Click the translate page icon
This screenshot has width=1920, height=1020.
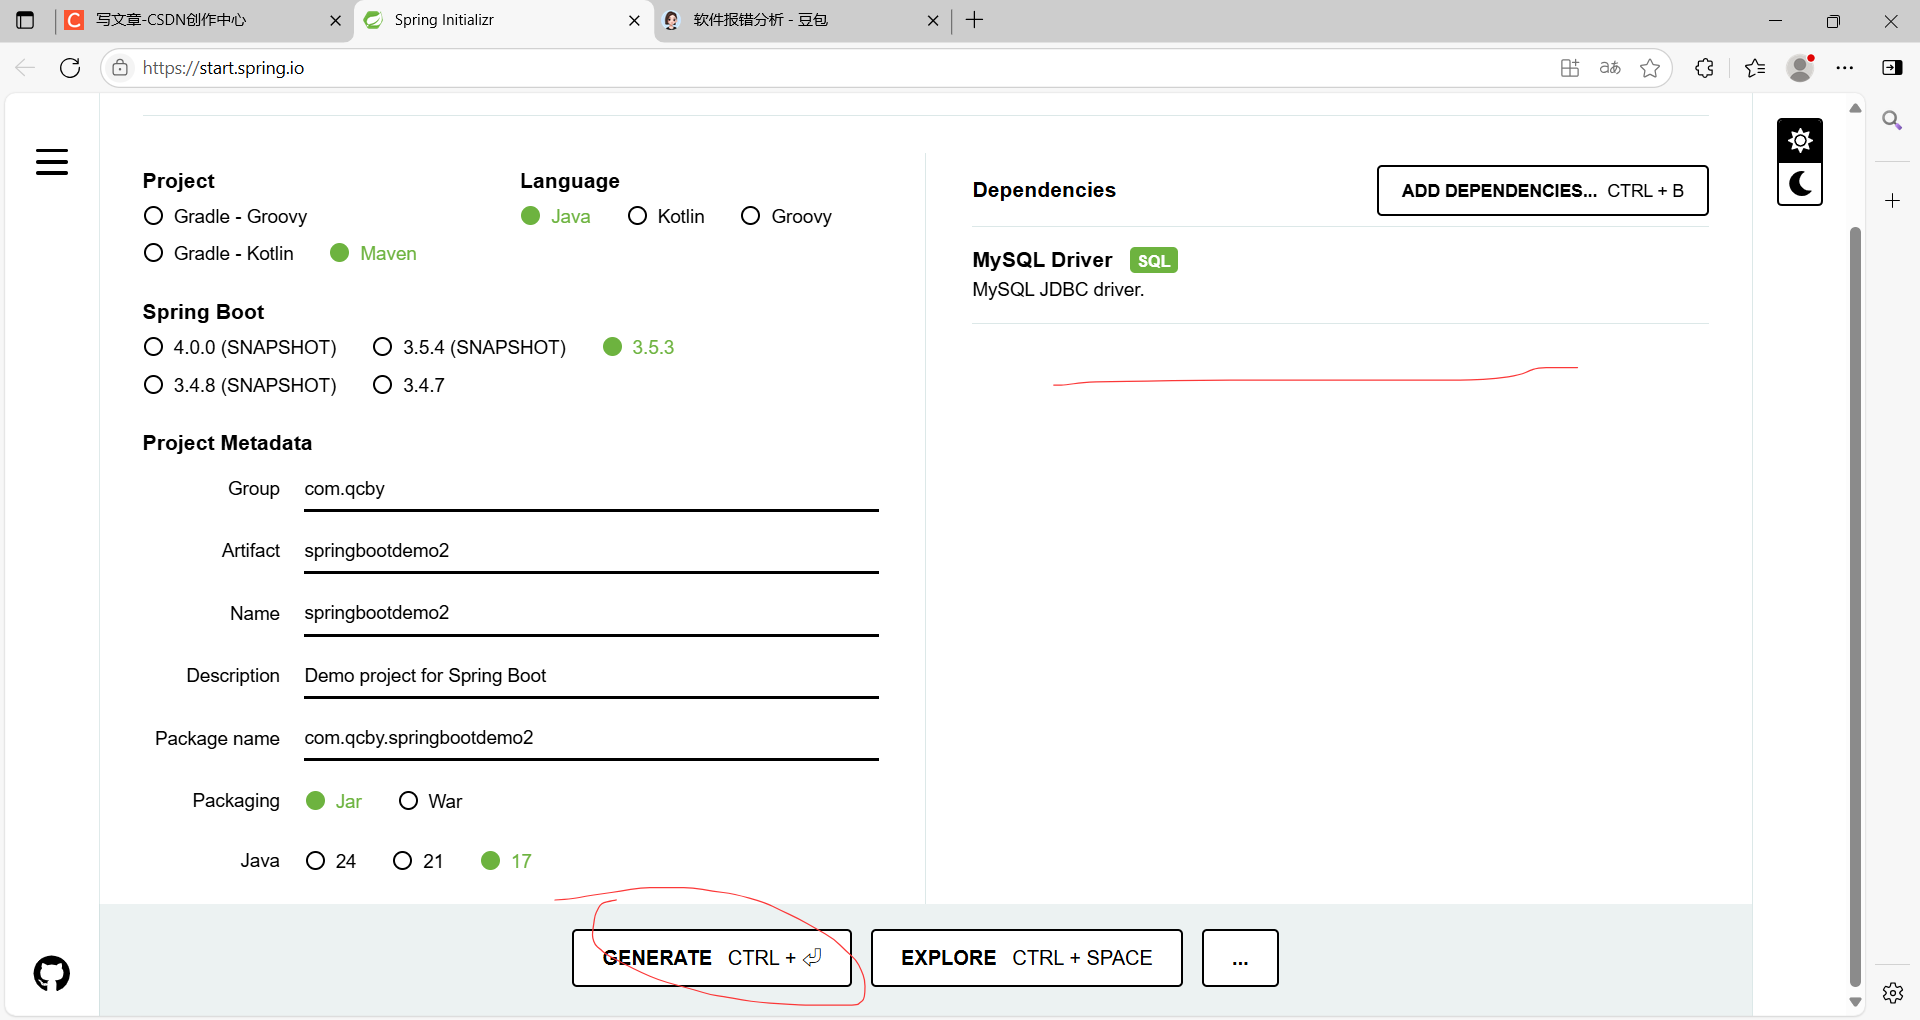coord(1610,68)
